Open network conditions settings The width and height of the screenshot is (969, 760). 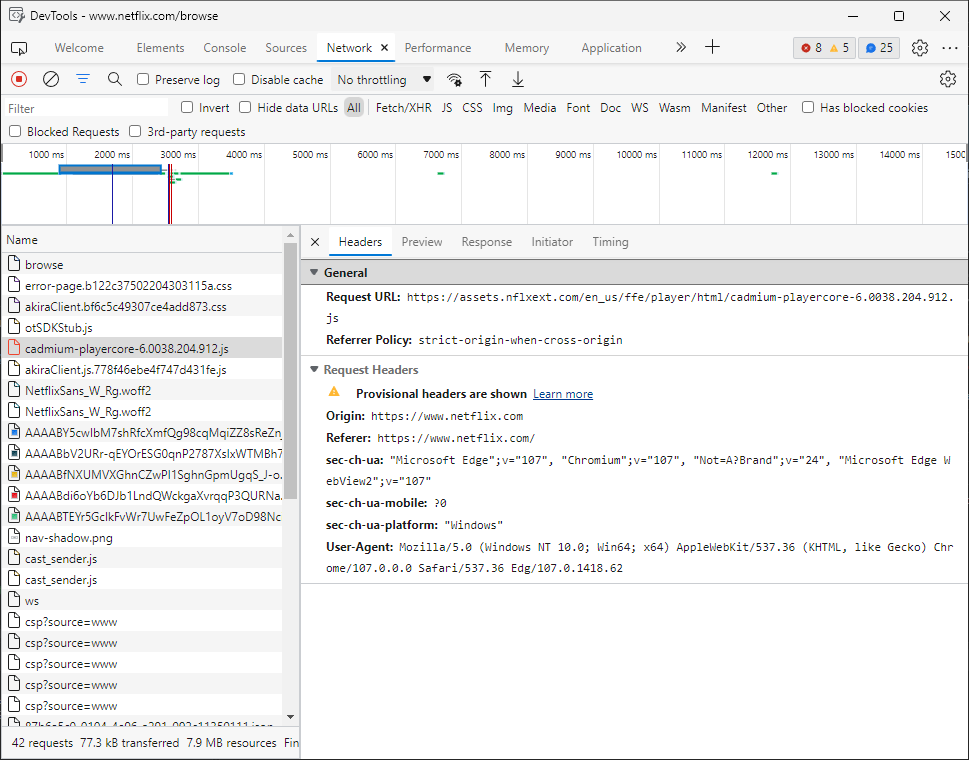click(x=454, y=79)
